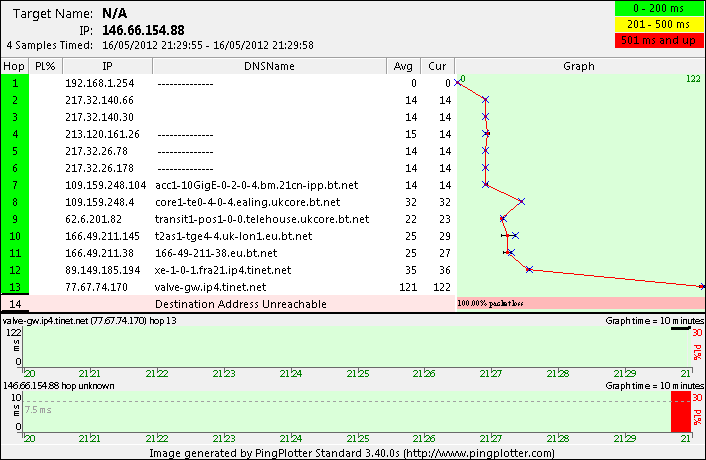Click valve-gw.ip4.tinet.net hop 13 timeline title
Screen dimensions: 706x460
(x=89, y=321)
